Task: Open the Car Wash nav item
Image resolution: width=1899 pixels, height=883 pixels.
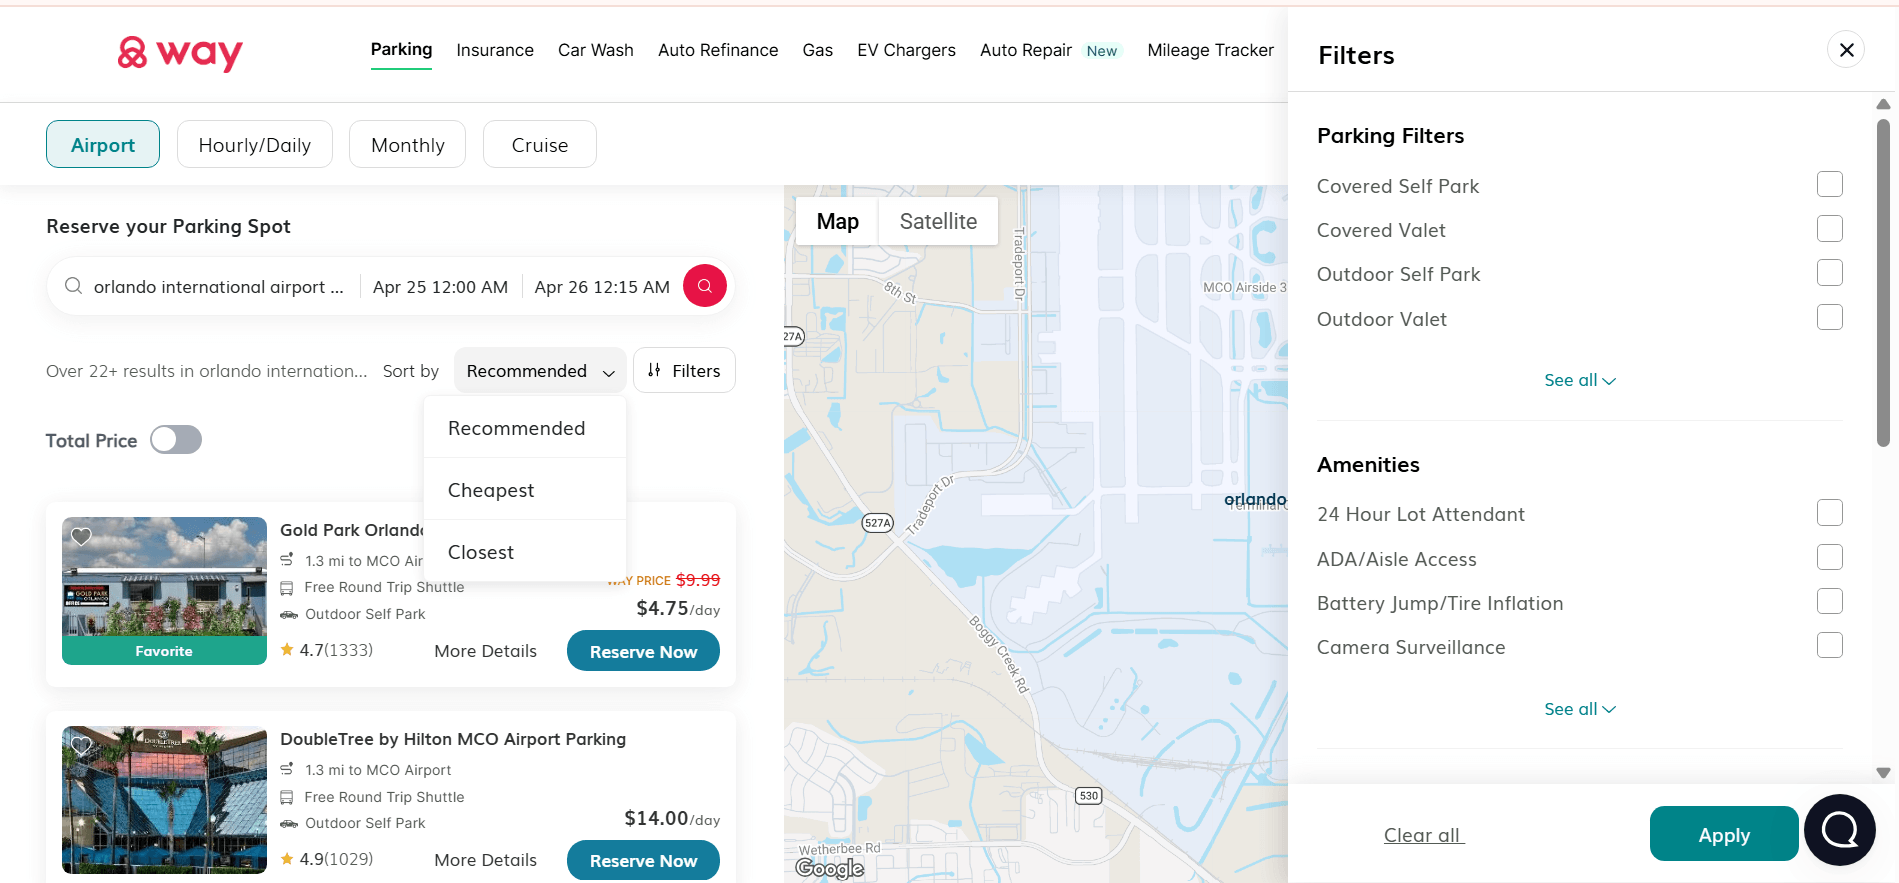Action: [x=596, y=50]
